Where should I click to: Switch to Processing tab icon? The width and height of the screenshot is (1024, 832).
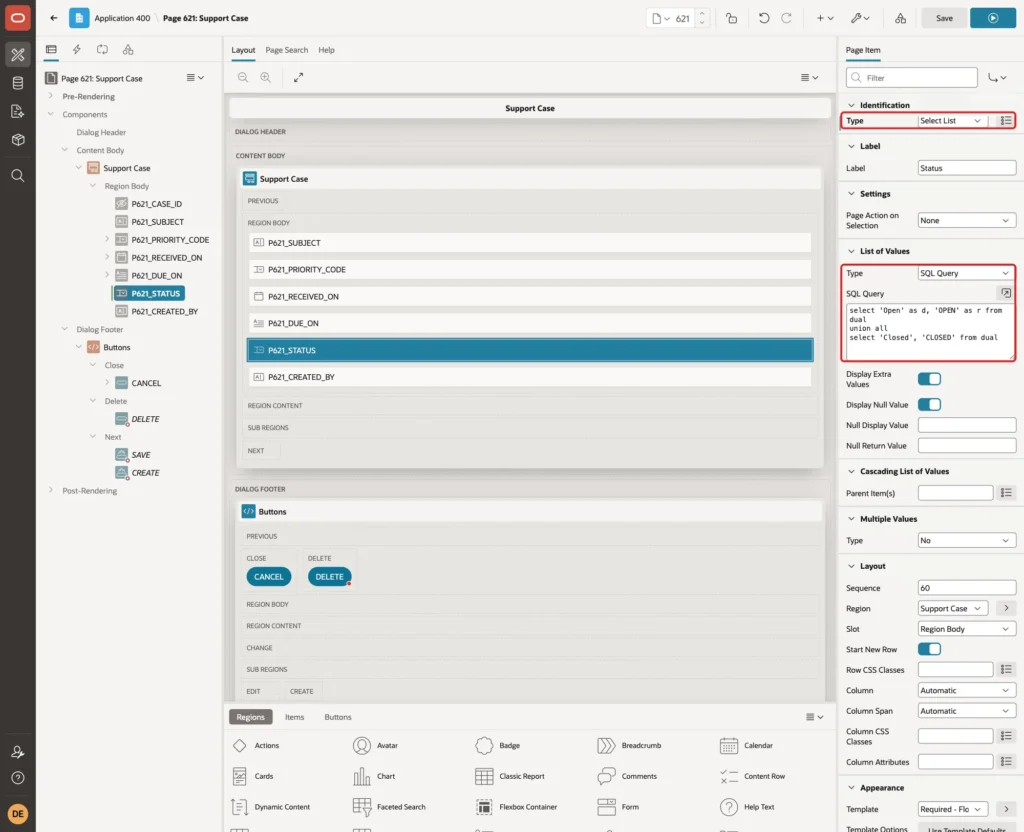(103, 50)
